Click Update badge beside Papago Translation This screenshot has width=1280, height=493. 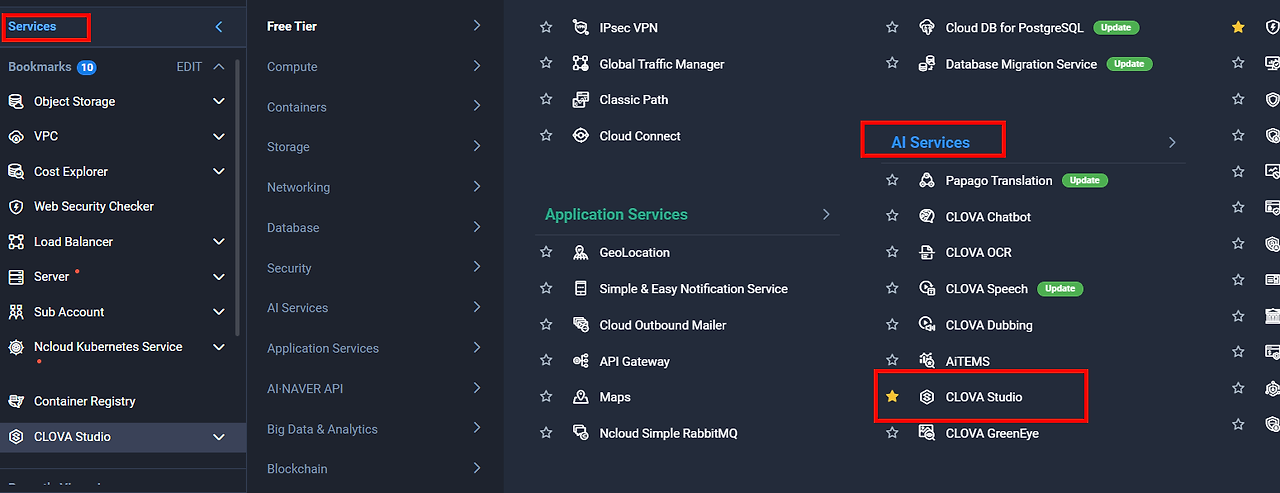pos(1084,180)
